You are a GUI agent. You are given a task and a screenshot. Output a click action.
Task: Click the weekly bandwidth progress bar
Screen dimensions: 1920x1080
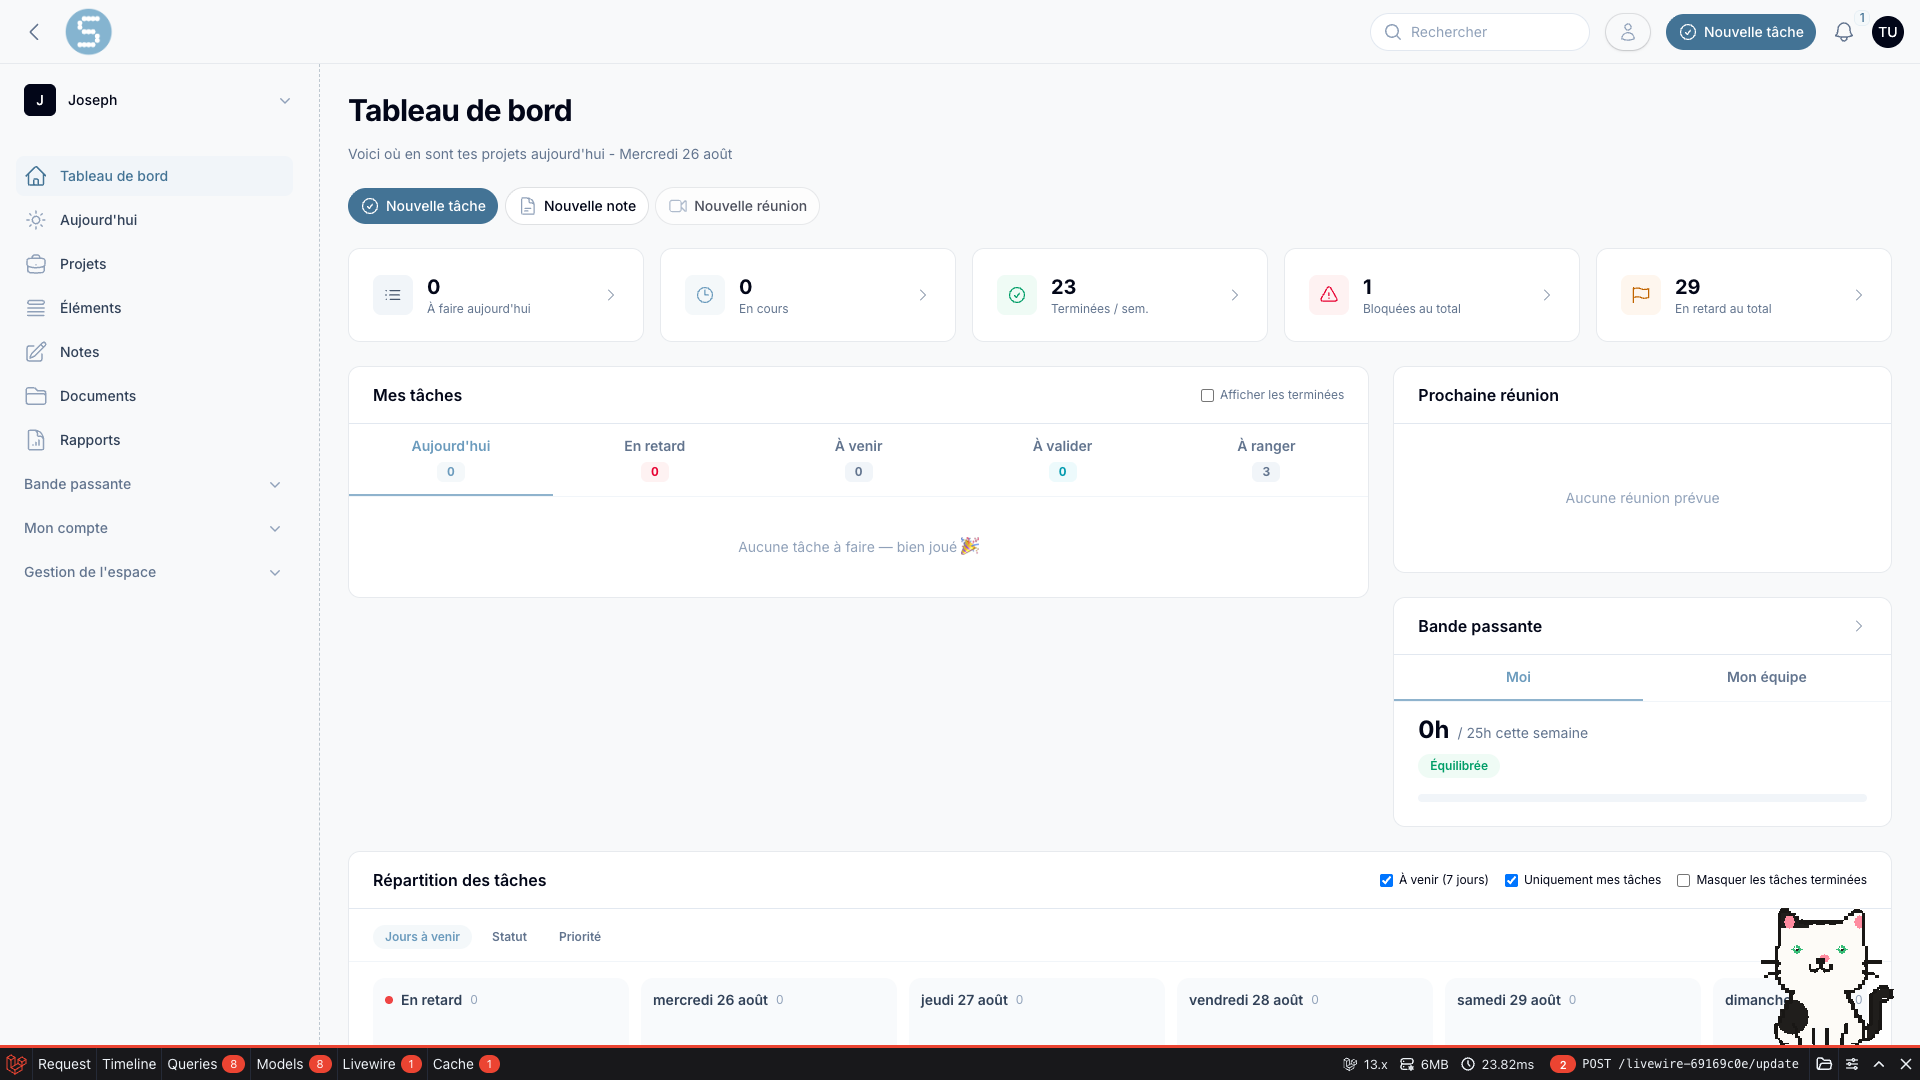tap(1642, 798)
